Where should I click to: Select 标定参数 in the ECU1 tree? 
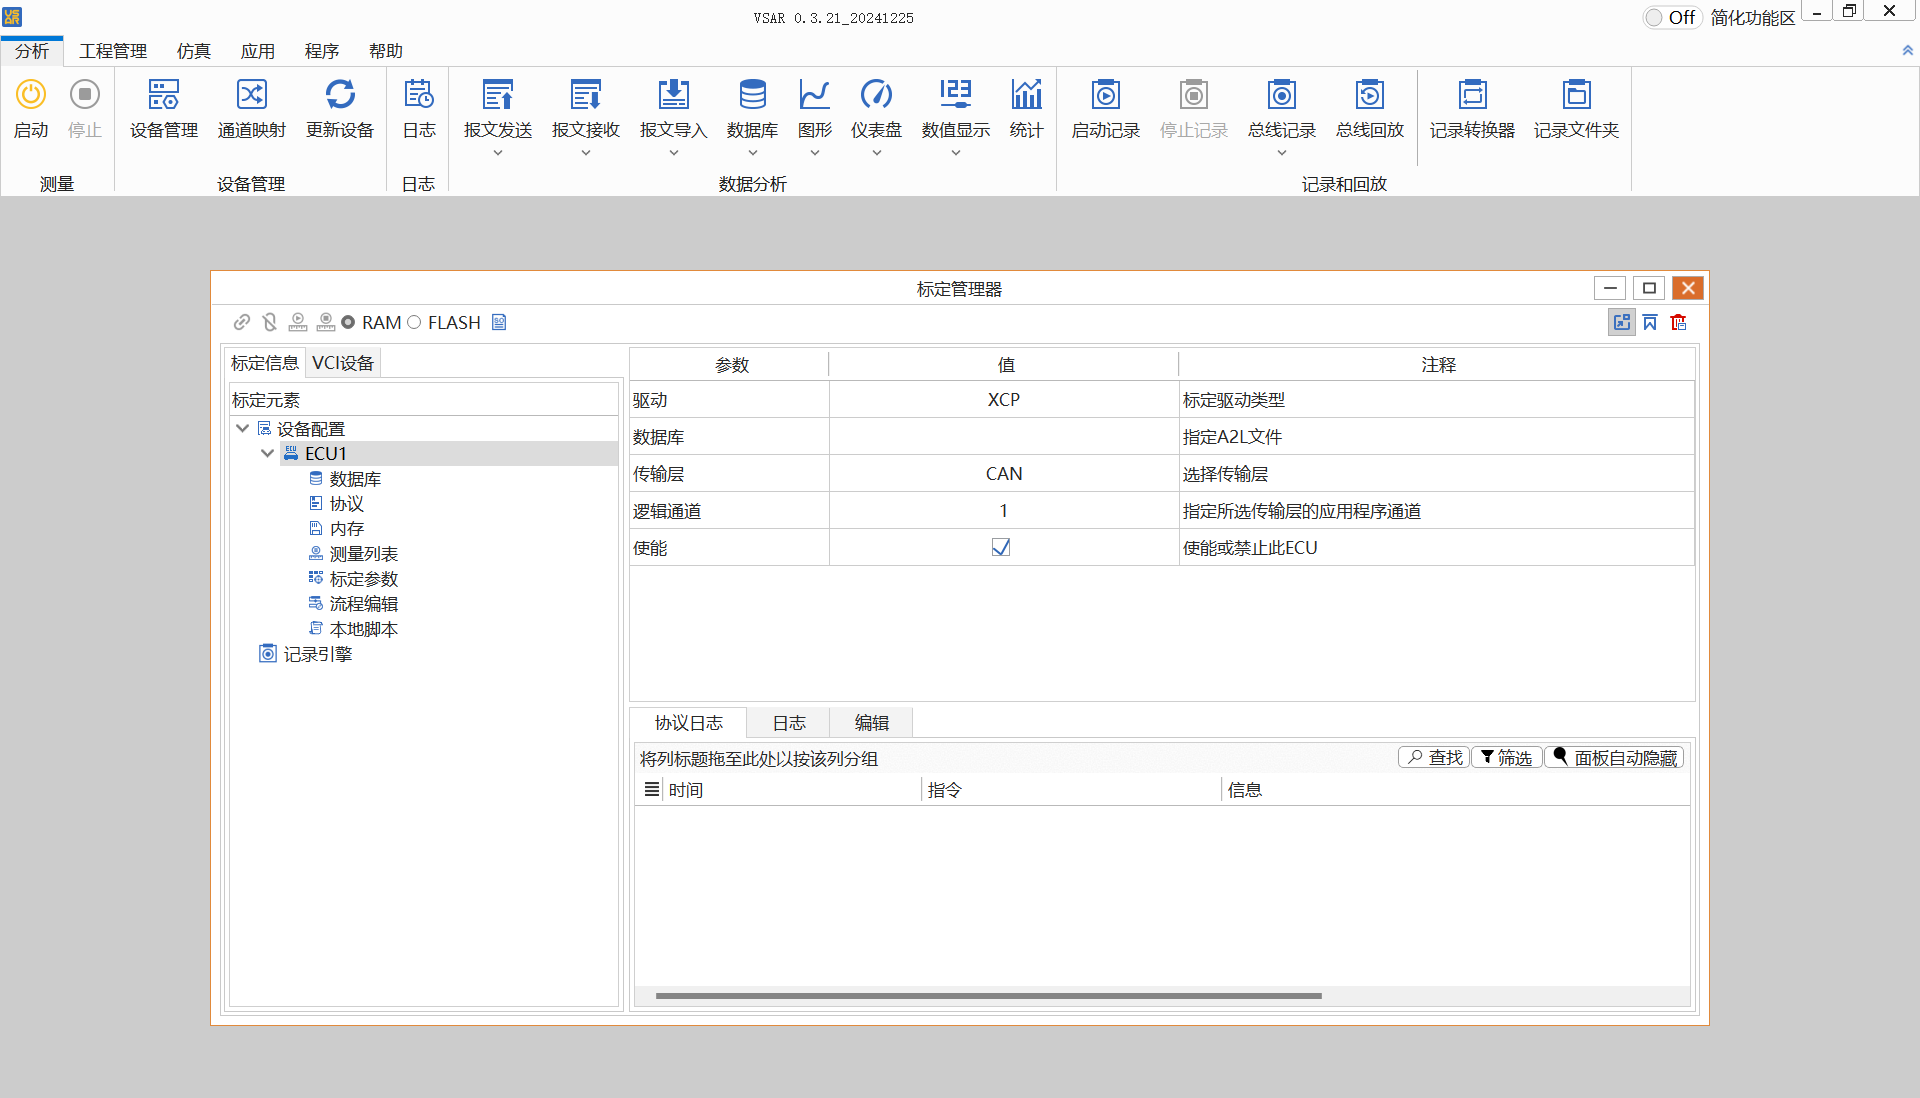[x=364, y=579]
